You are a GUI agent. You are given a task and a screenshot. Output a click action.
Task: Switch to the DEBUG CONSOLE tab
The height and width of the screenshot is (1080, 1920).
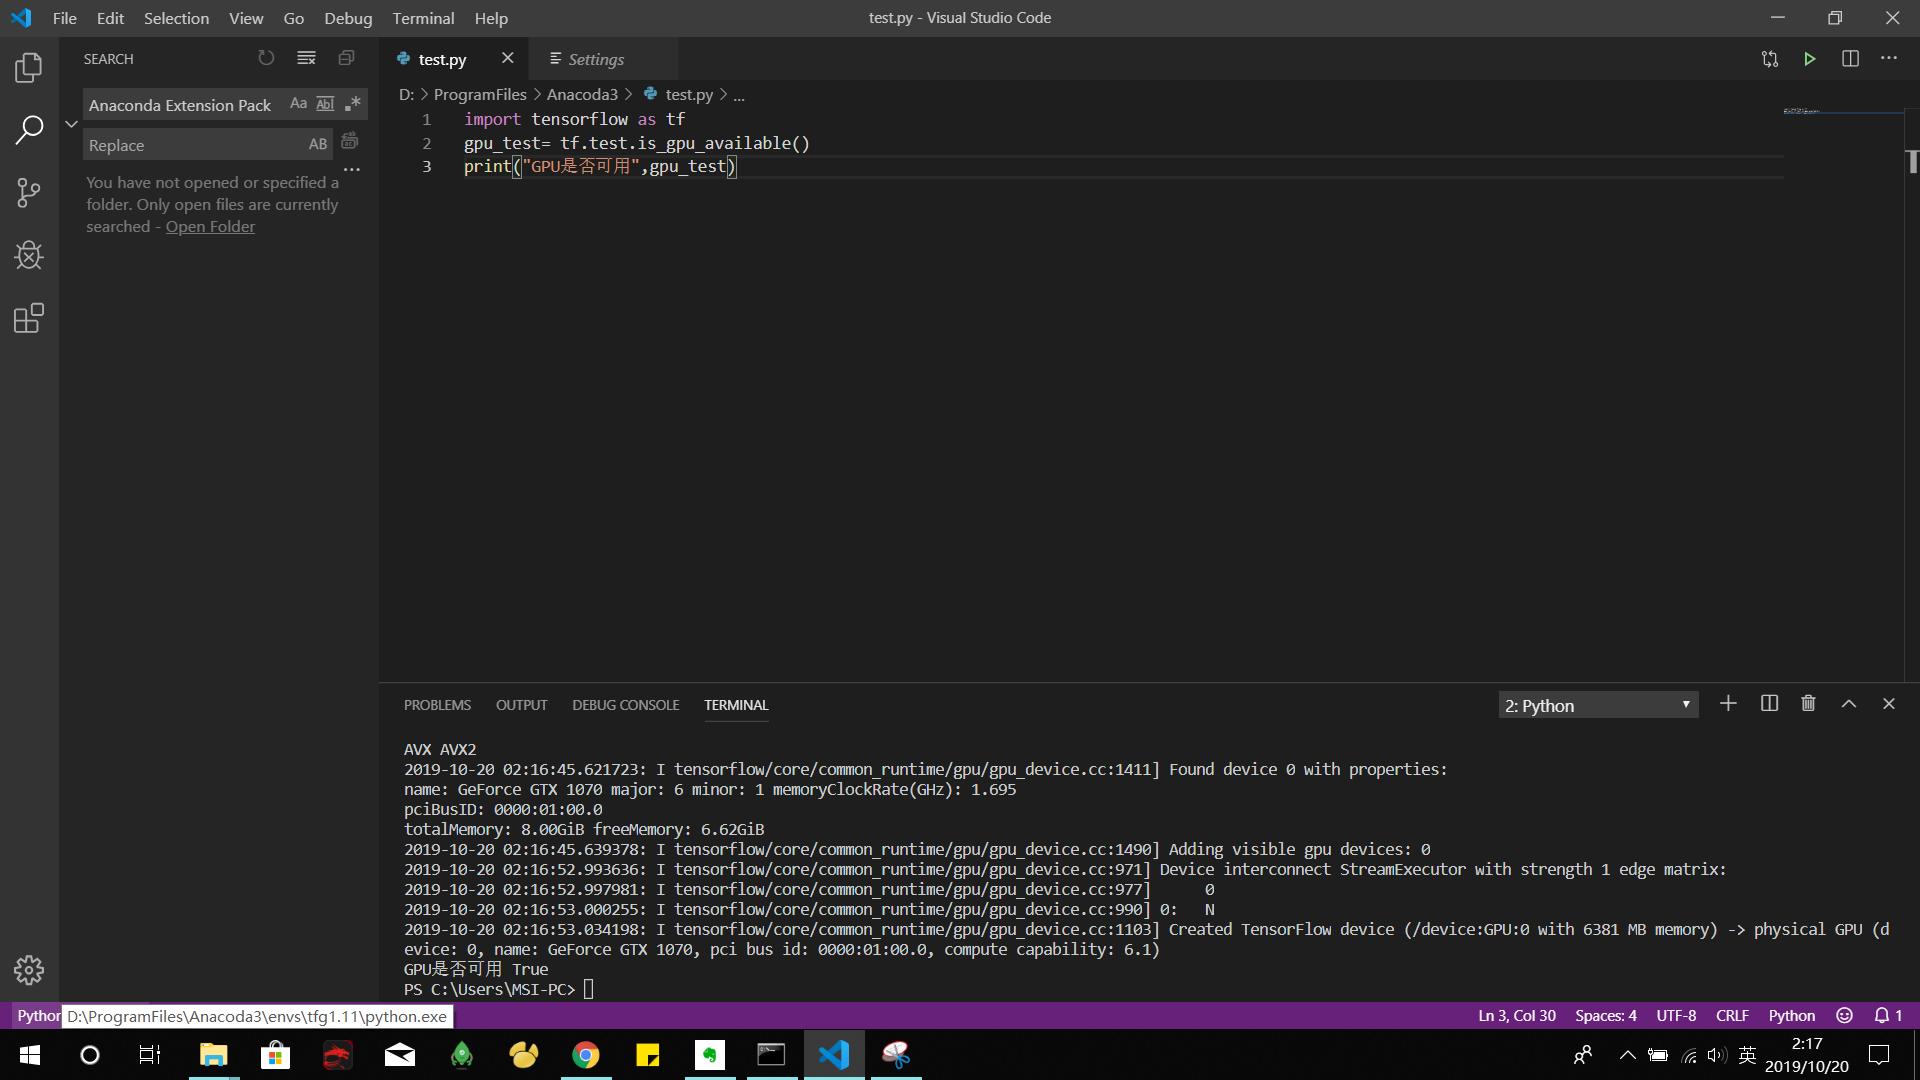point(625,705)
